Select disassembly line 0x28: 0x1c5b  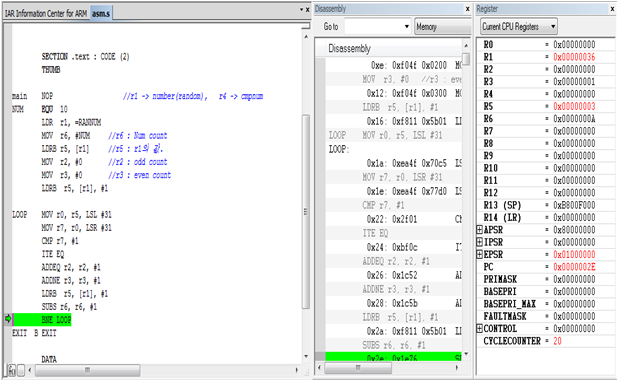(x=394, y=303)
